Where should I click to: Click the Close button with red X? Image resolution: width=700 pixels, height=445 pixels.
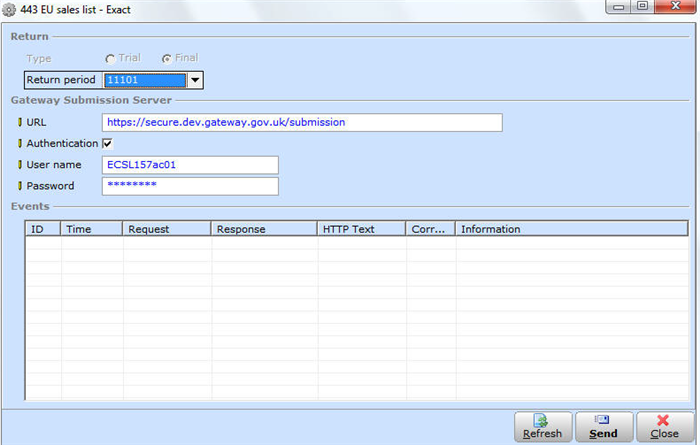click(665, 427)
